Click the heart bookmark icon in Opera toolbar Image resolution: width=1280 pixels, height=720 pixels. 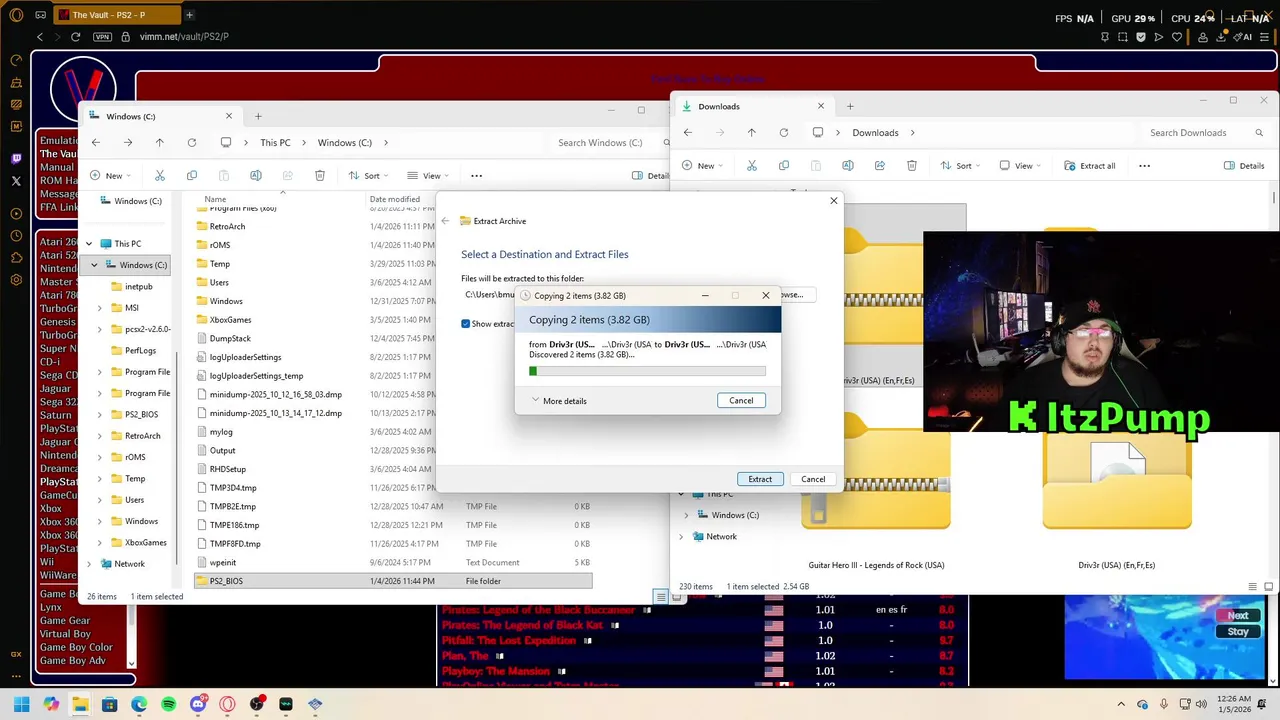(1177, 37)
